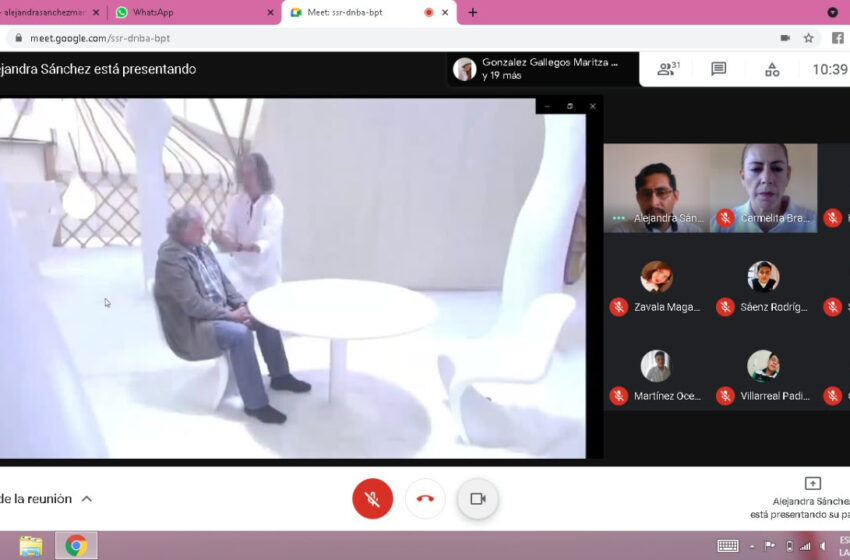Click the 10:39 meeting clock
Screen dimensions: 850x560
click(830, 69)
